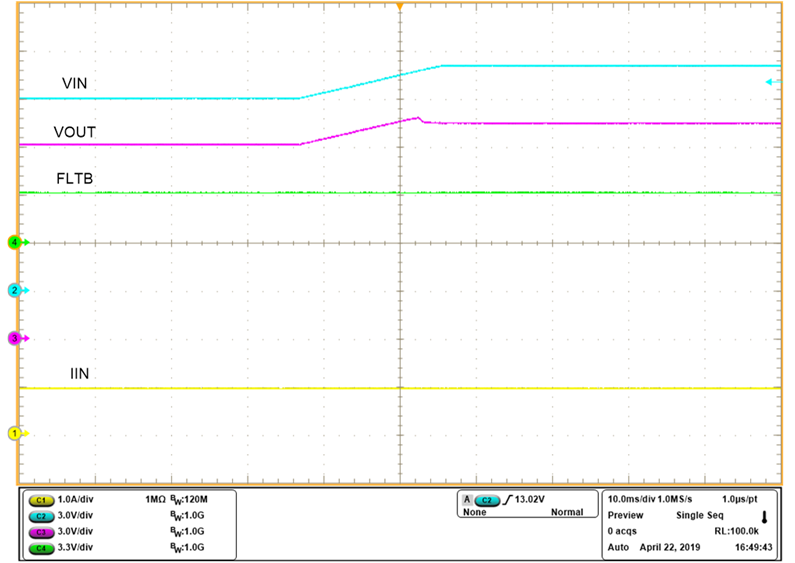Click the 1.0µs/pt resolution readout
The height and width of the screenshot is (563, 795).
(x=740, y=500)
